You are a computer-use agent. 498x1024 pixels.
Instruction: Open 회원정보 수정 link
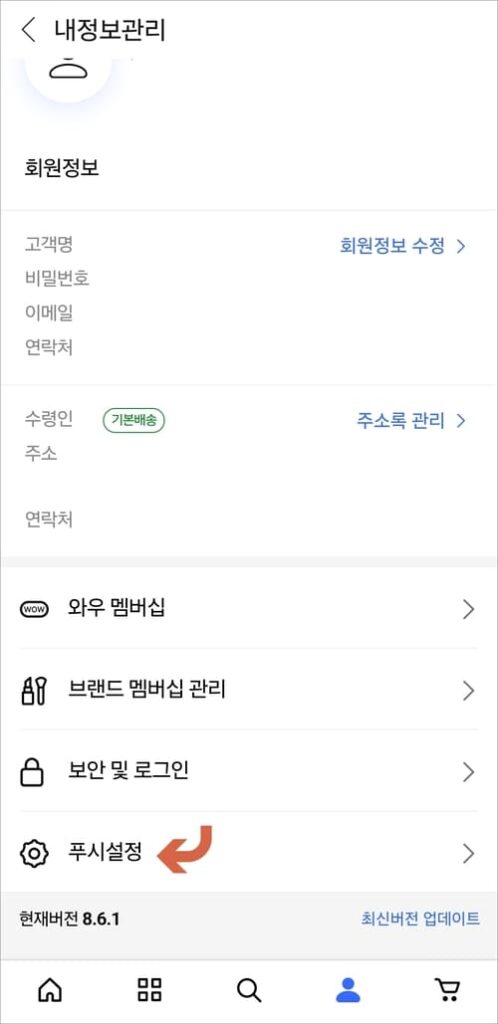click(403, 246)
